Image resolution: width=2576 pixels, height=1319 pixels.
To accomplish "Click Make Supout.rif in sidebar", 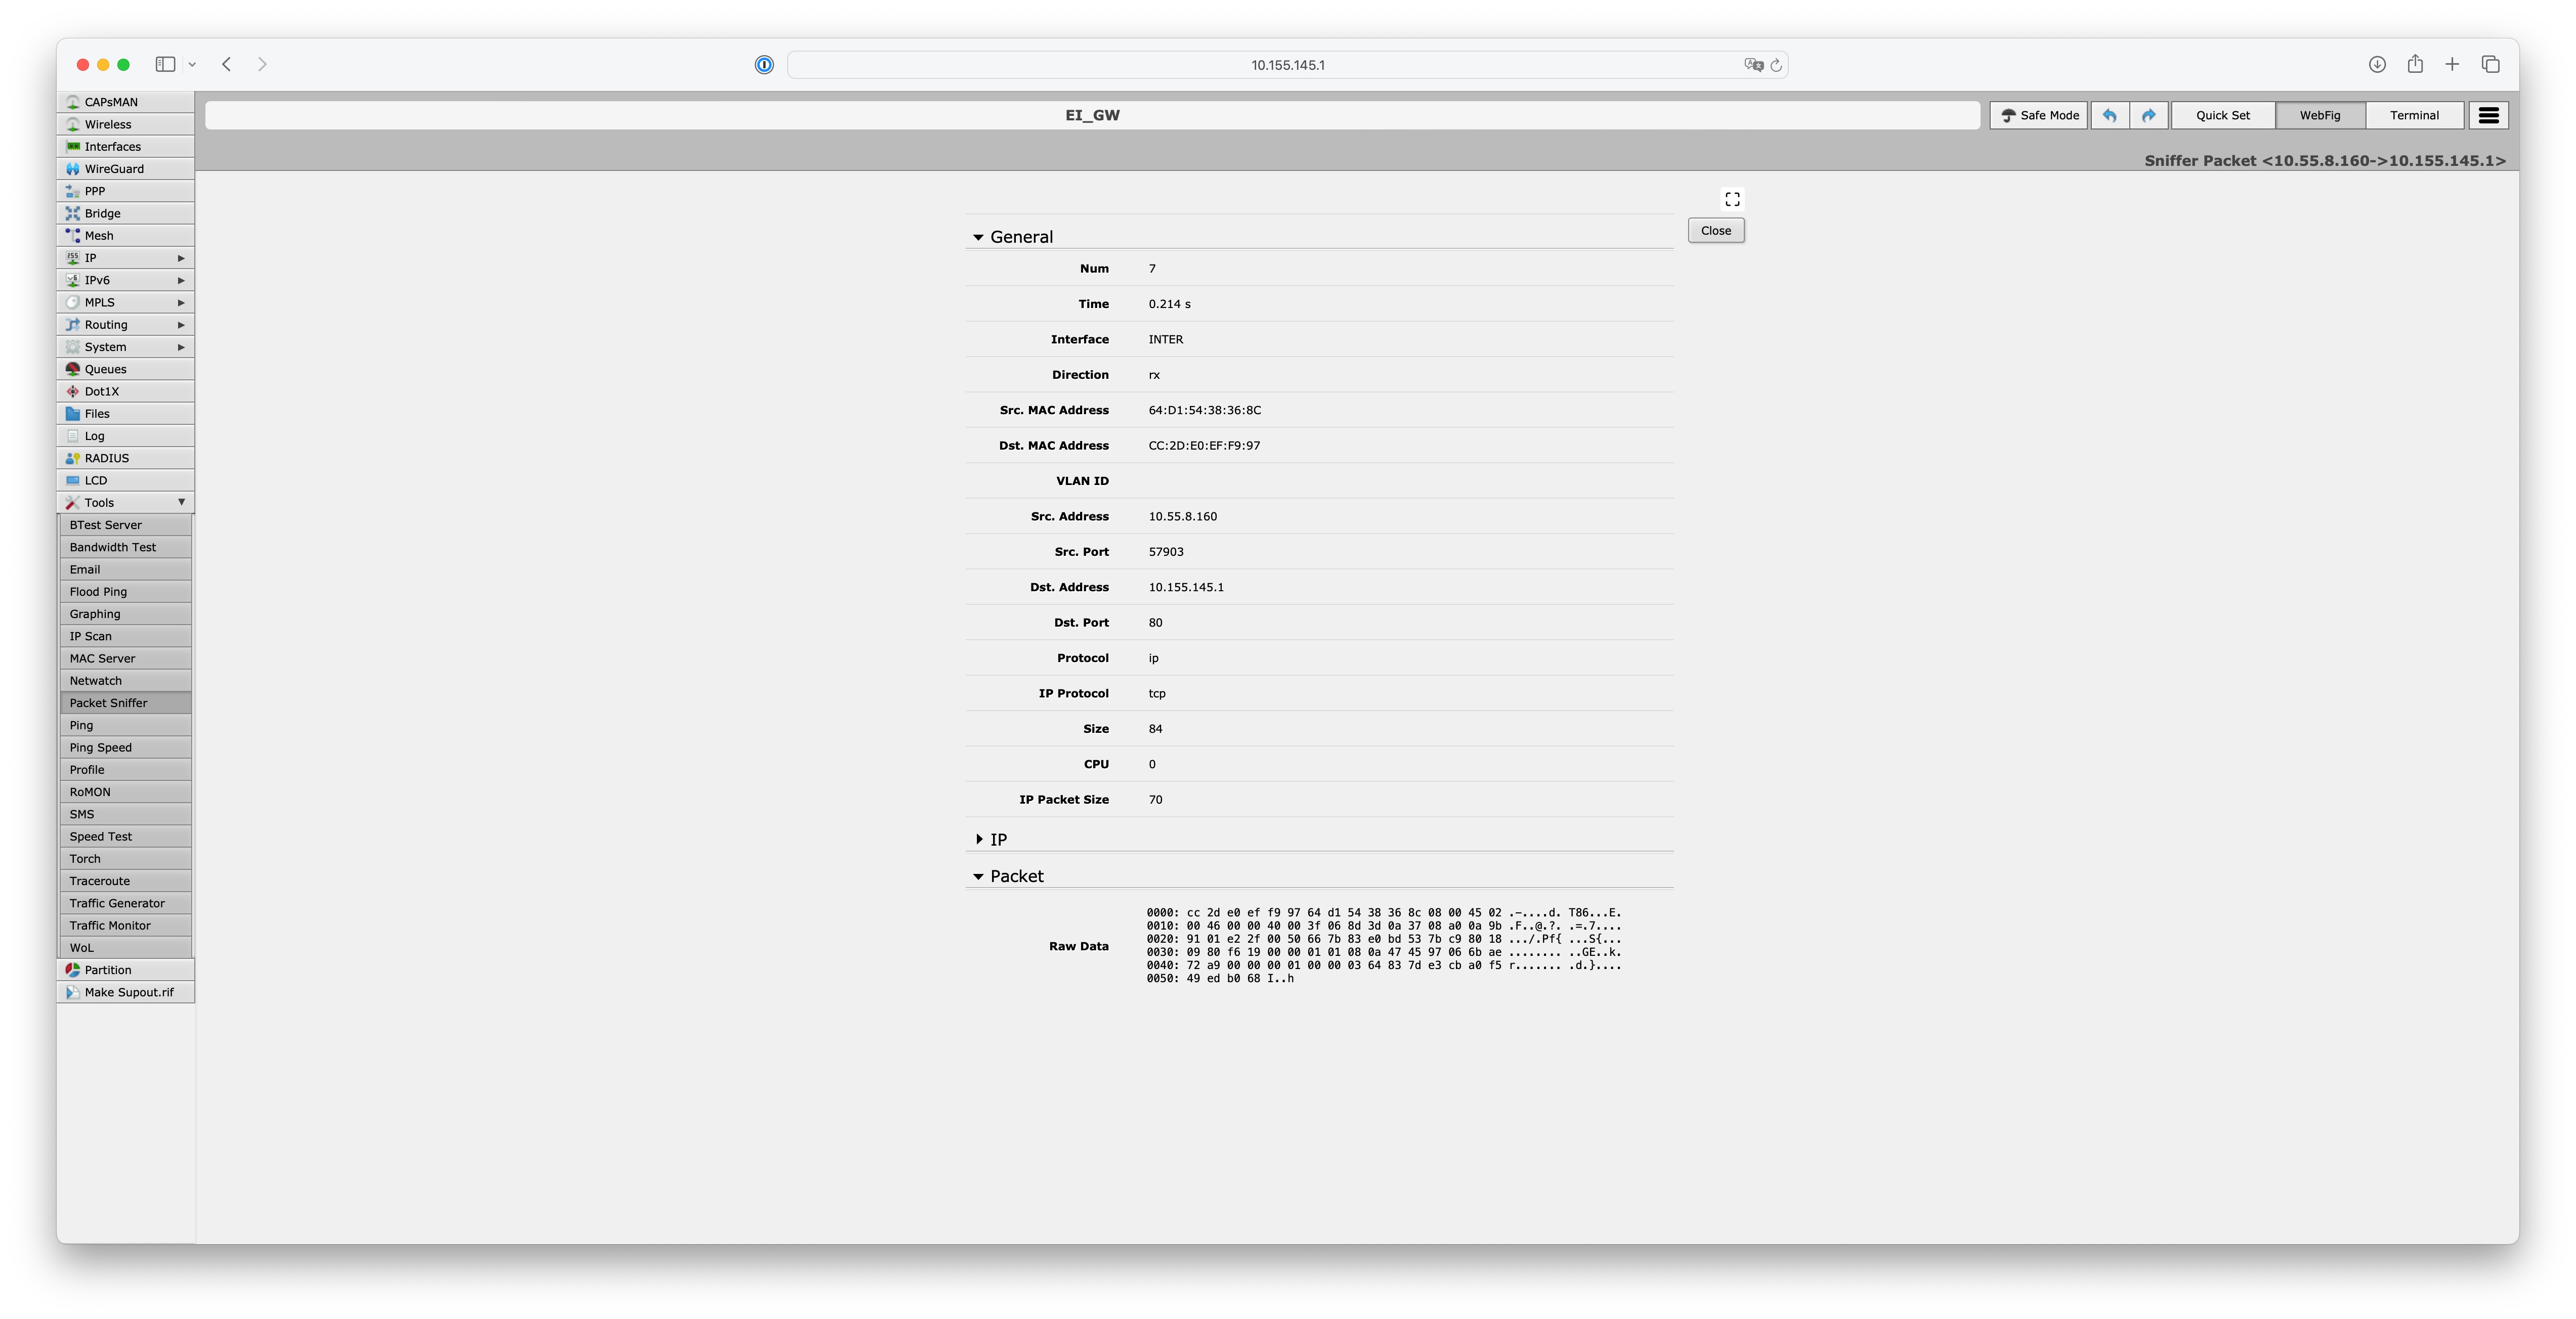I will 127,991.
